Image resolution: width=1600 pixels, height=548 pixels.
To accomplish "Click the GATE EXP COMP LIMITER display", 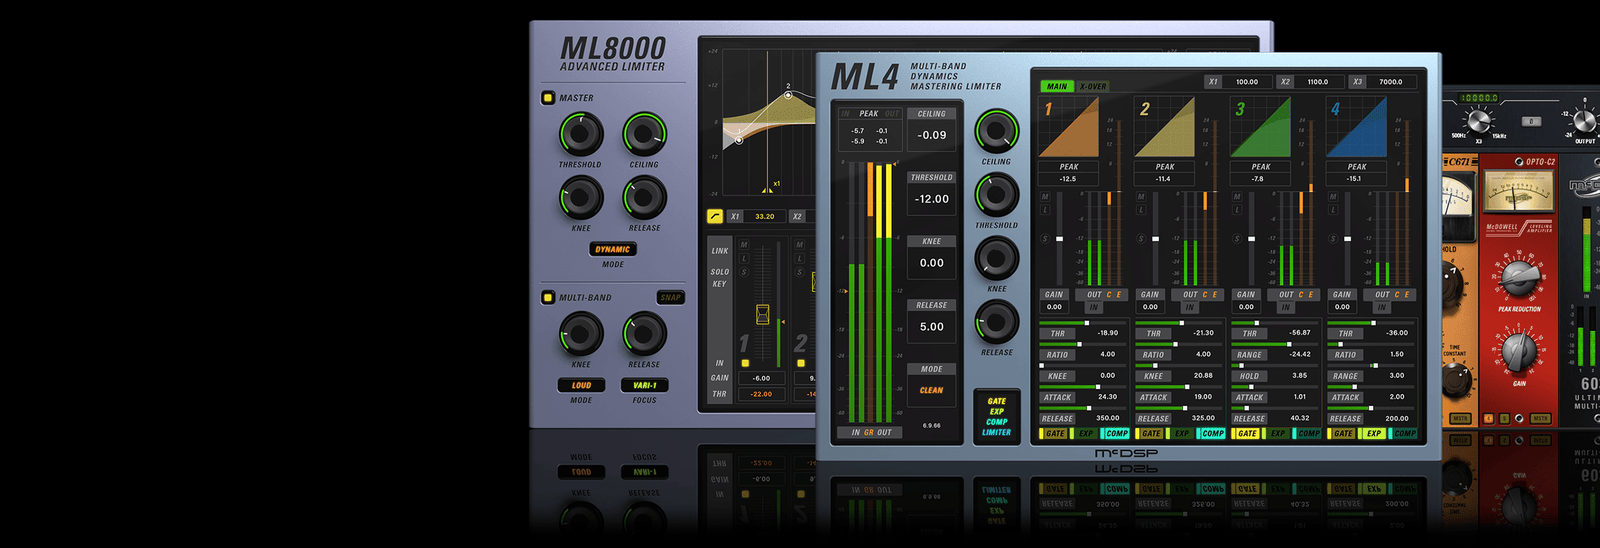I will [x=996, y=416].
